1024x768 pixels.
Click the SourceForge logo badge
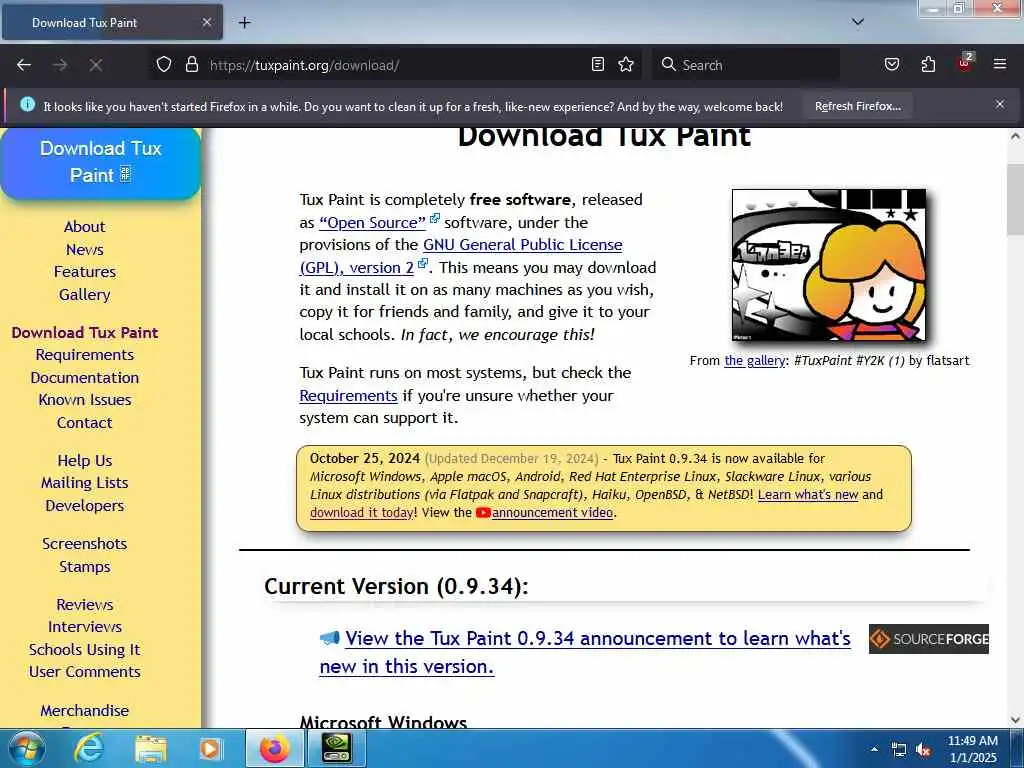(x=928, y=639)
